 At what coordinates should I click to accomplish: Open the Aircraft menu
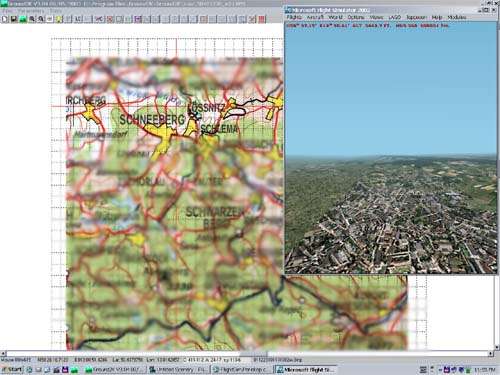tap(315, 17)
